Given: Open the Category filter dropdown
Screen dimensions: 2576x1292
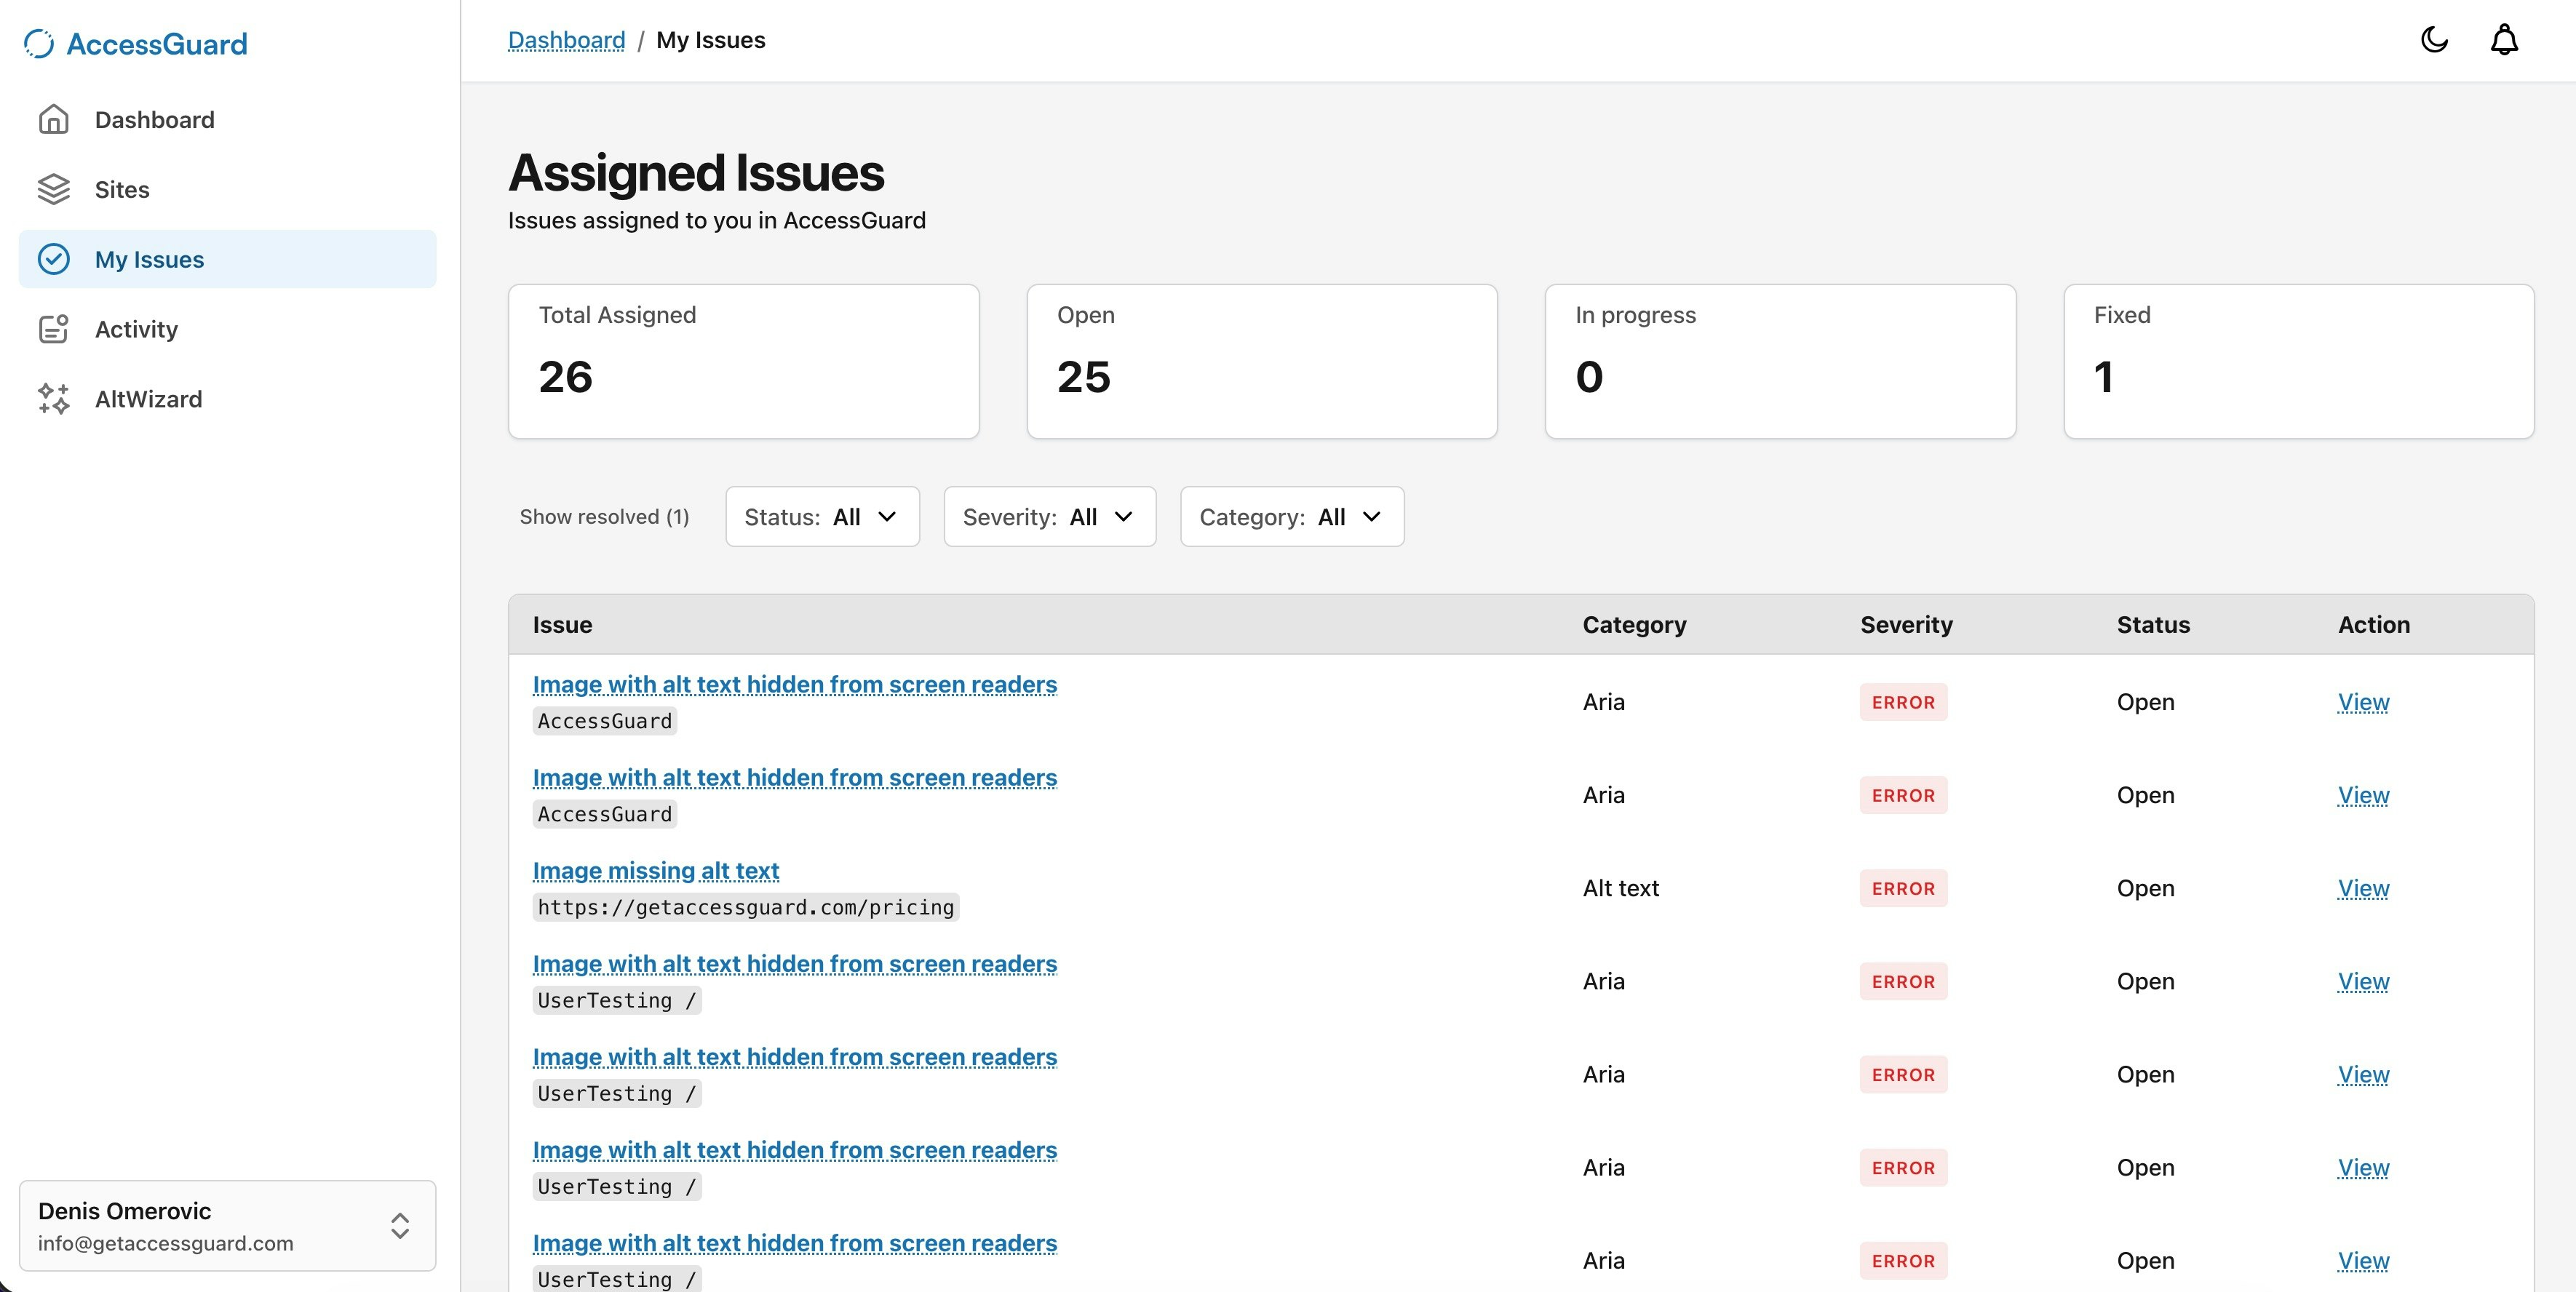Looking at the screenshot, I should point(1291,517).
